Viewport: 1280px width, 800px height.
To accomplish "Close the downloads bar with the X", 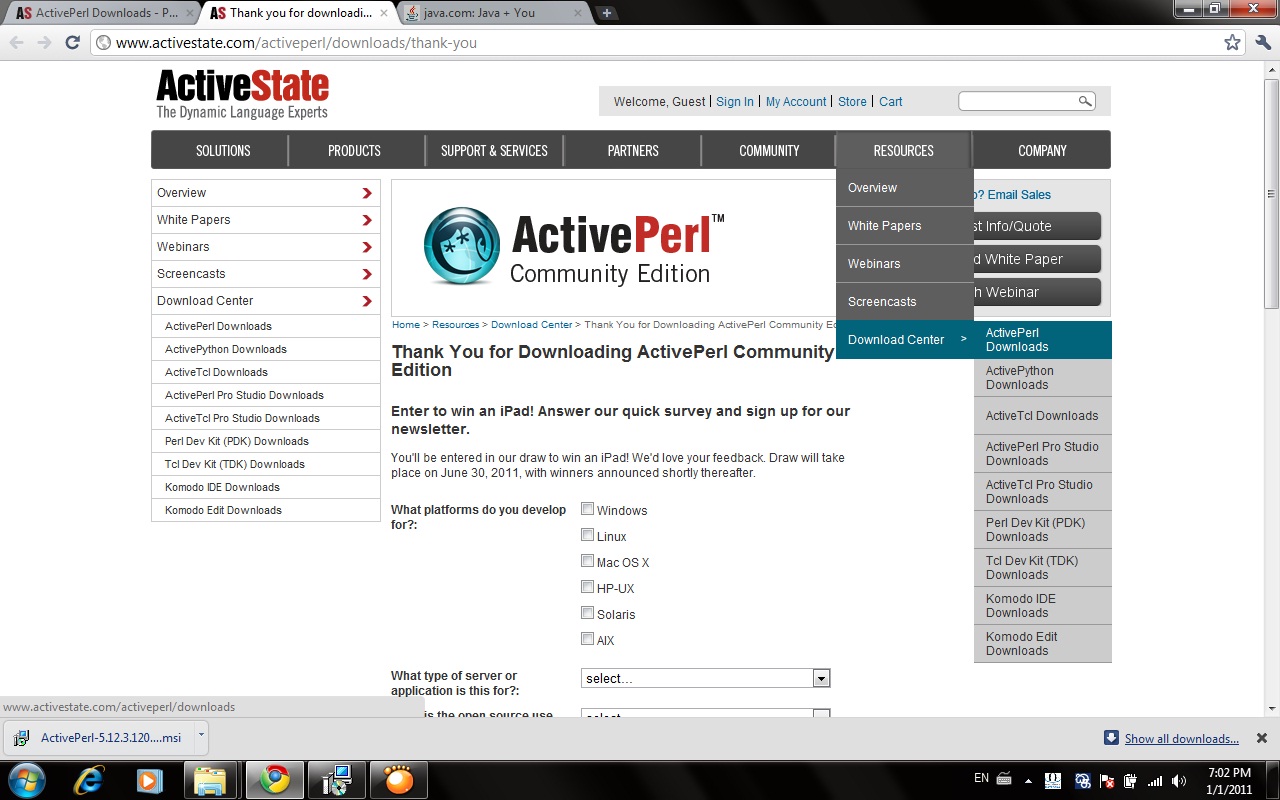I will tap(1262, 738).
